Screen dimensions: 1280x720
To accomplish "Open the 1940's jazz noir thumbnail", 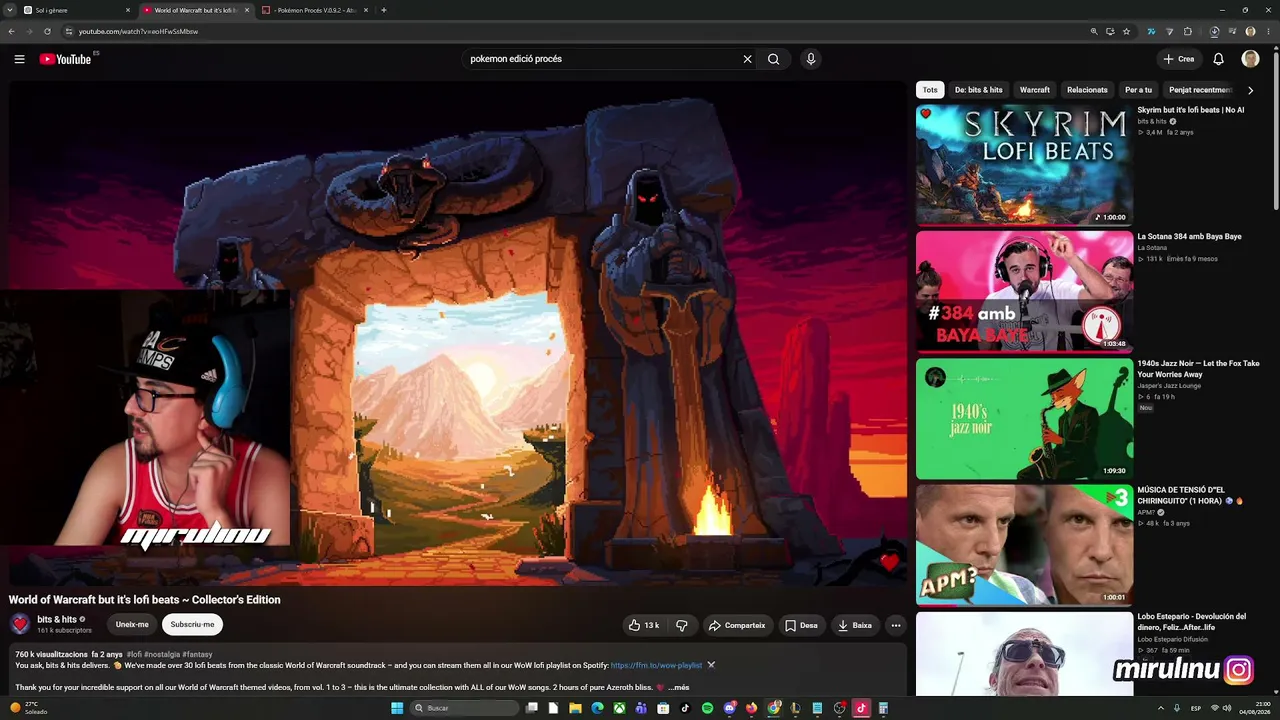I will point(1024,419).
